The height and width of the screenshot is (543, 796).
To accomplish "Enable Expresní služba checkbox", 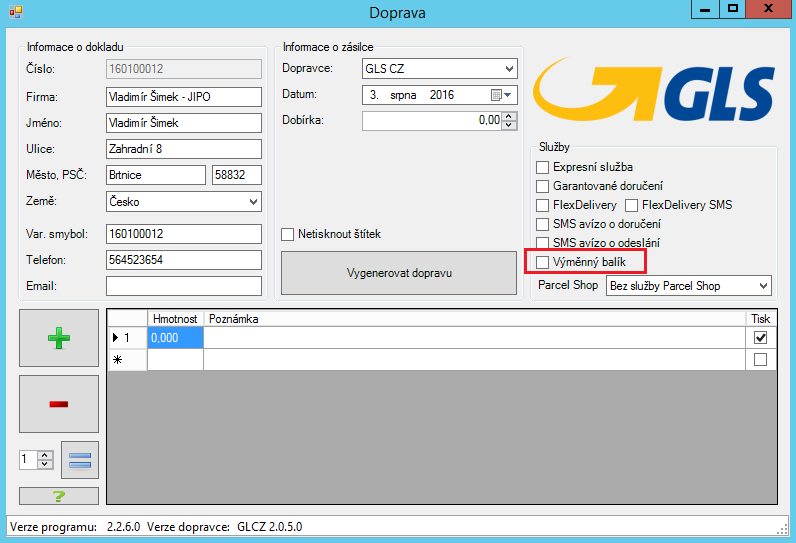I will click(x=543, y=167).
